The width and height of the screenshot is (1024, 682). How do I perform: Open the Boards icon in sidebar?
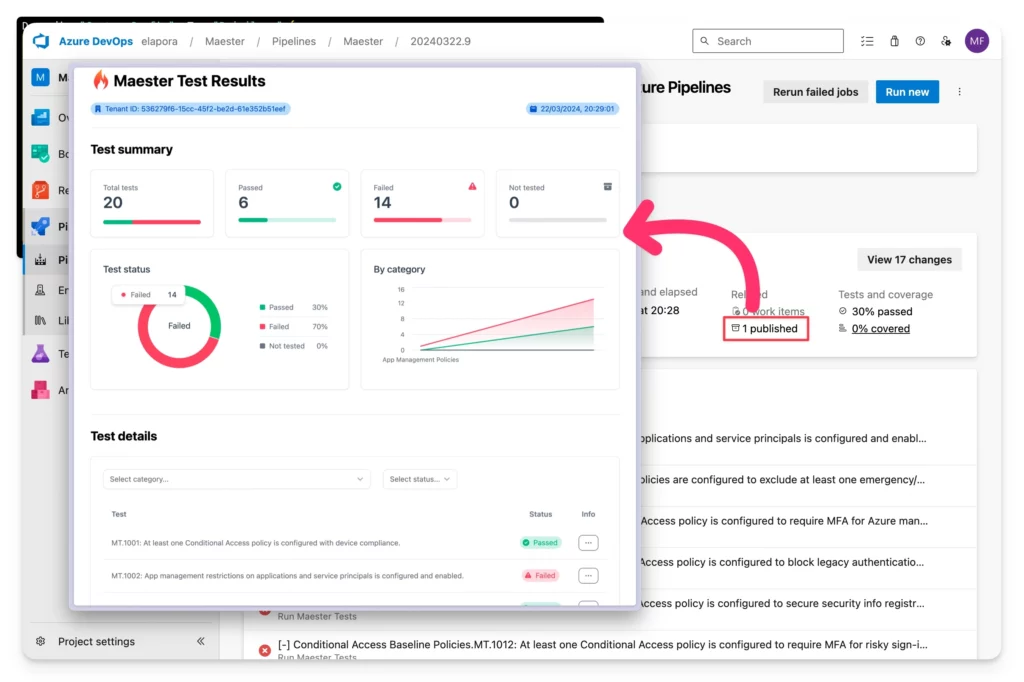[x=40, y=153]
